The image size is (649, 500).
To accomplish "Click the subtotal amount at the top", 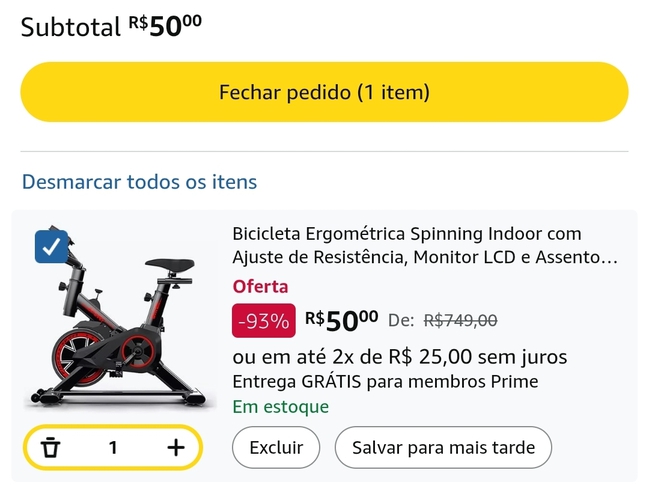I will (x=165, y=26).
